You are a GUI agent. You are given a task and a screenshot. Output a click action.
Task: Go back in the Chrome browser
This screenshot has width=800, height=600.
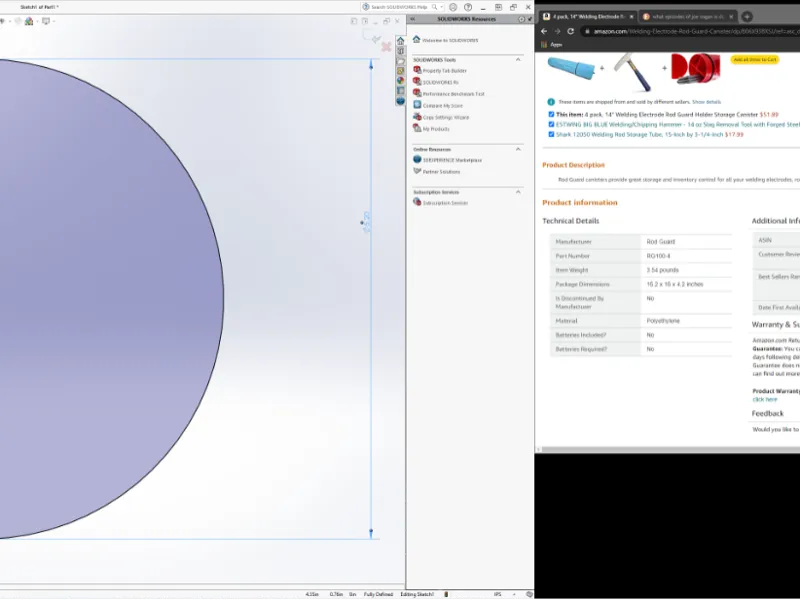tap(544, 31)
